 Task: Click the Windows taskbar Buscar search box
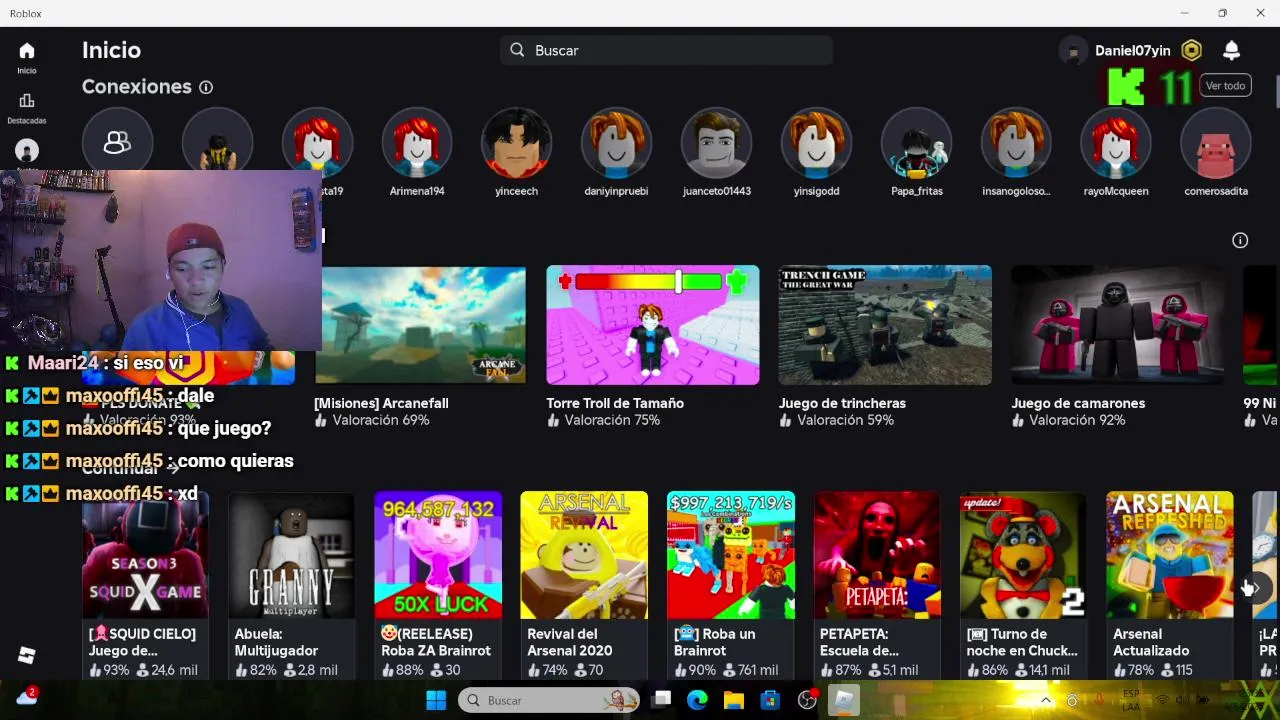coord(549,700)
